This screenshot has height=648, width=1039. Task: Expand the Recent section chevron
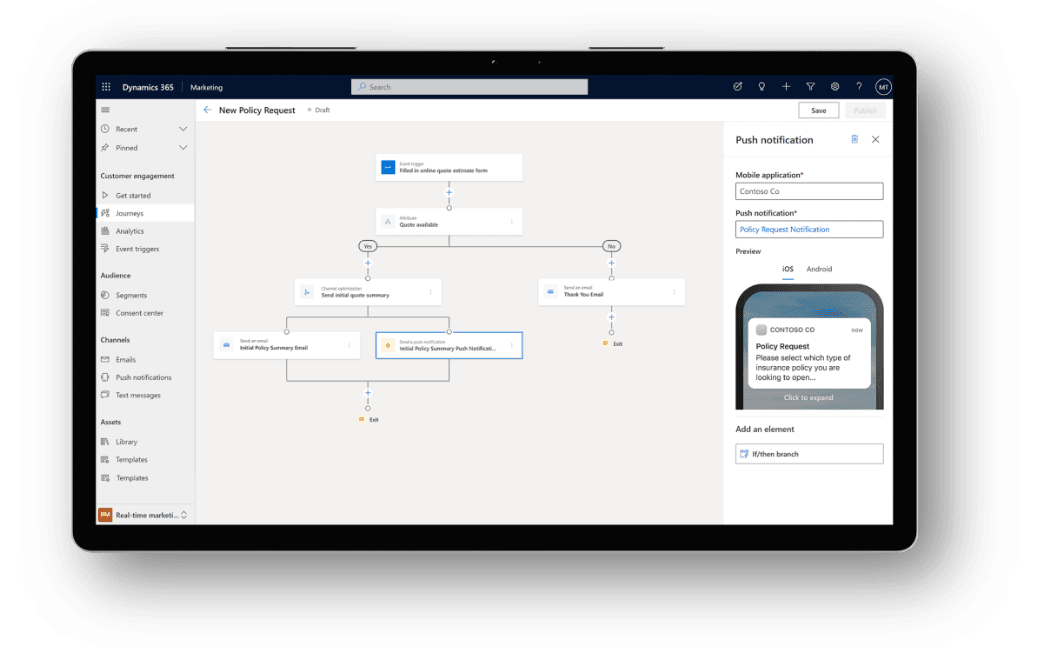coord(183,129)
